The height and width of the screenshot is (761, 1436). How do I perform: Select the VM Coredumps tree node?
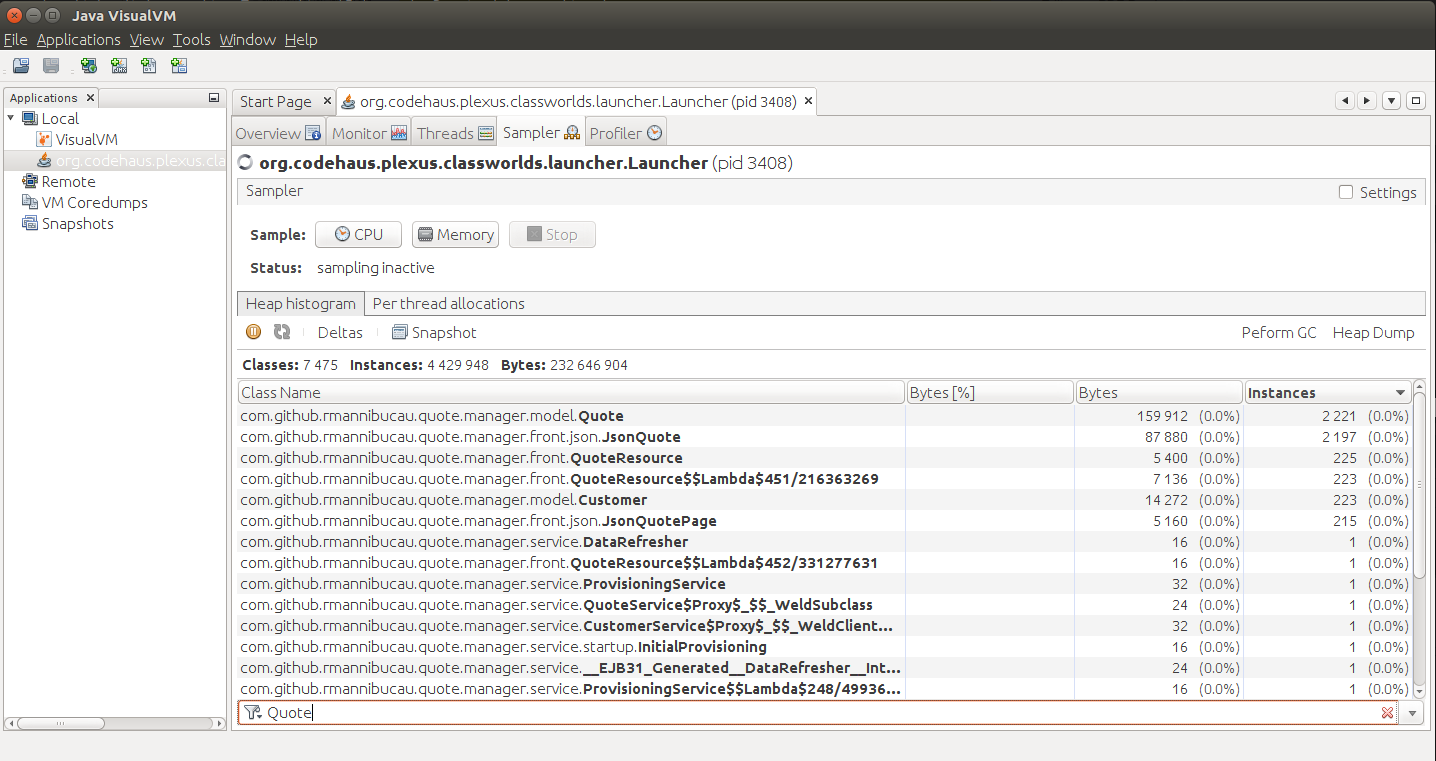85,203
